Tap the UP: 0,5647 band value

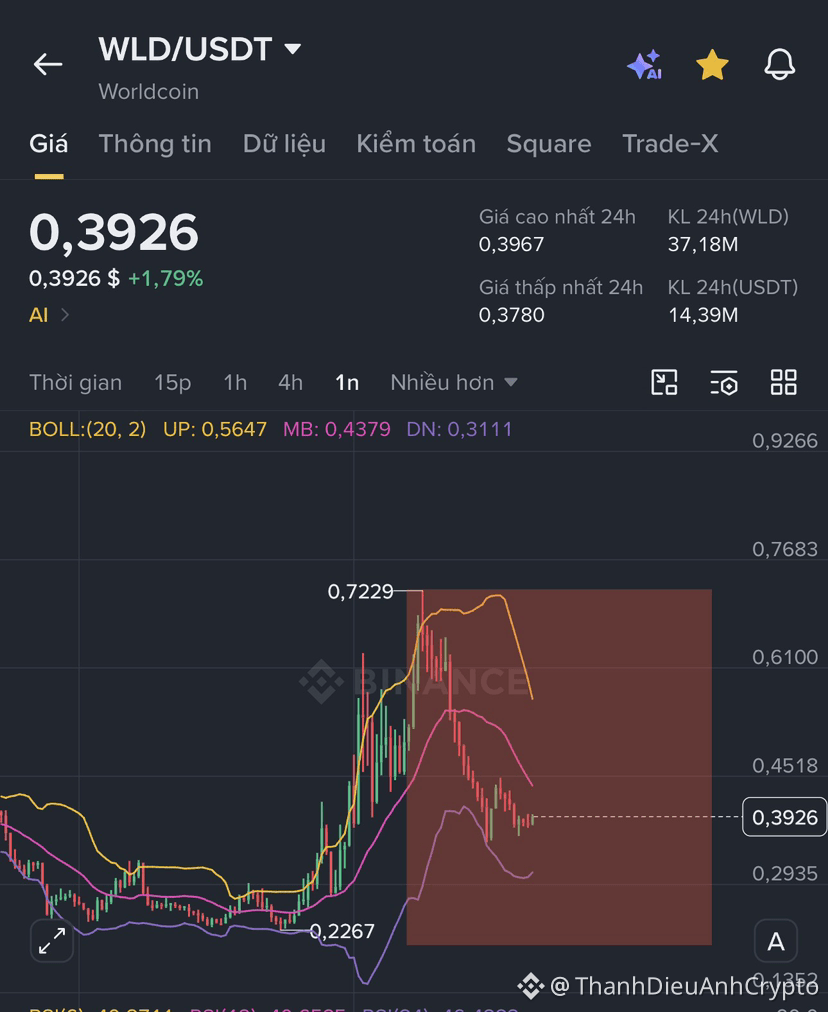coord(215,429)
